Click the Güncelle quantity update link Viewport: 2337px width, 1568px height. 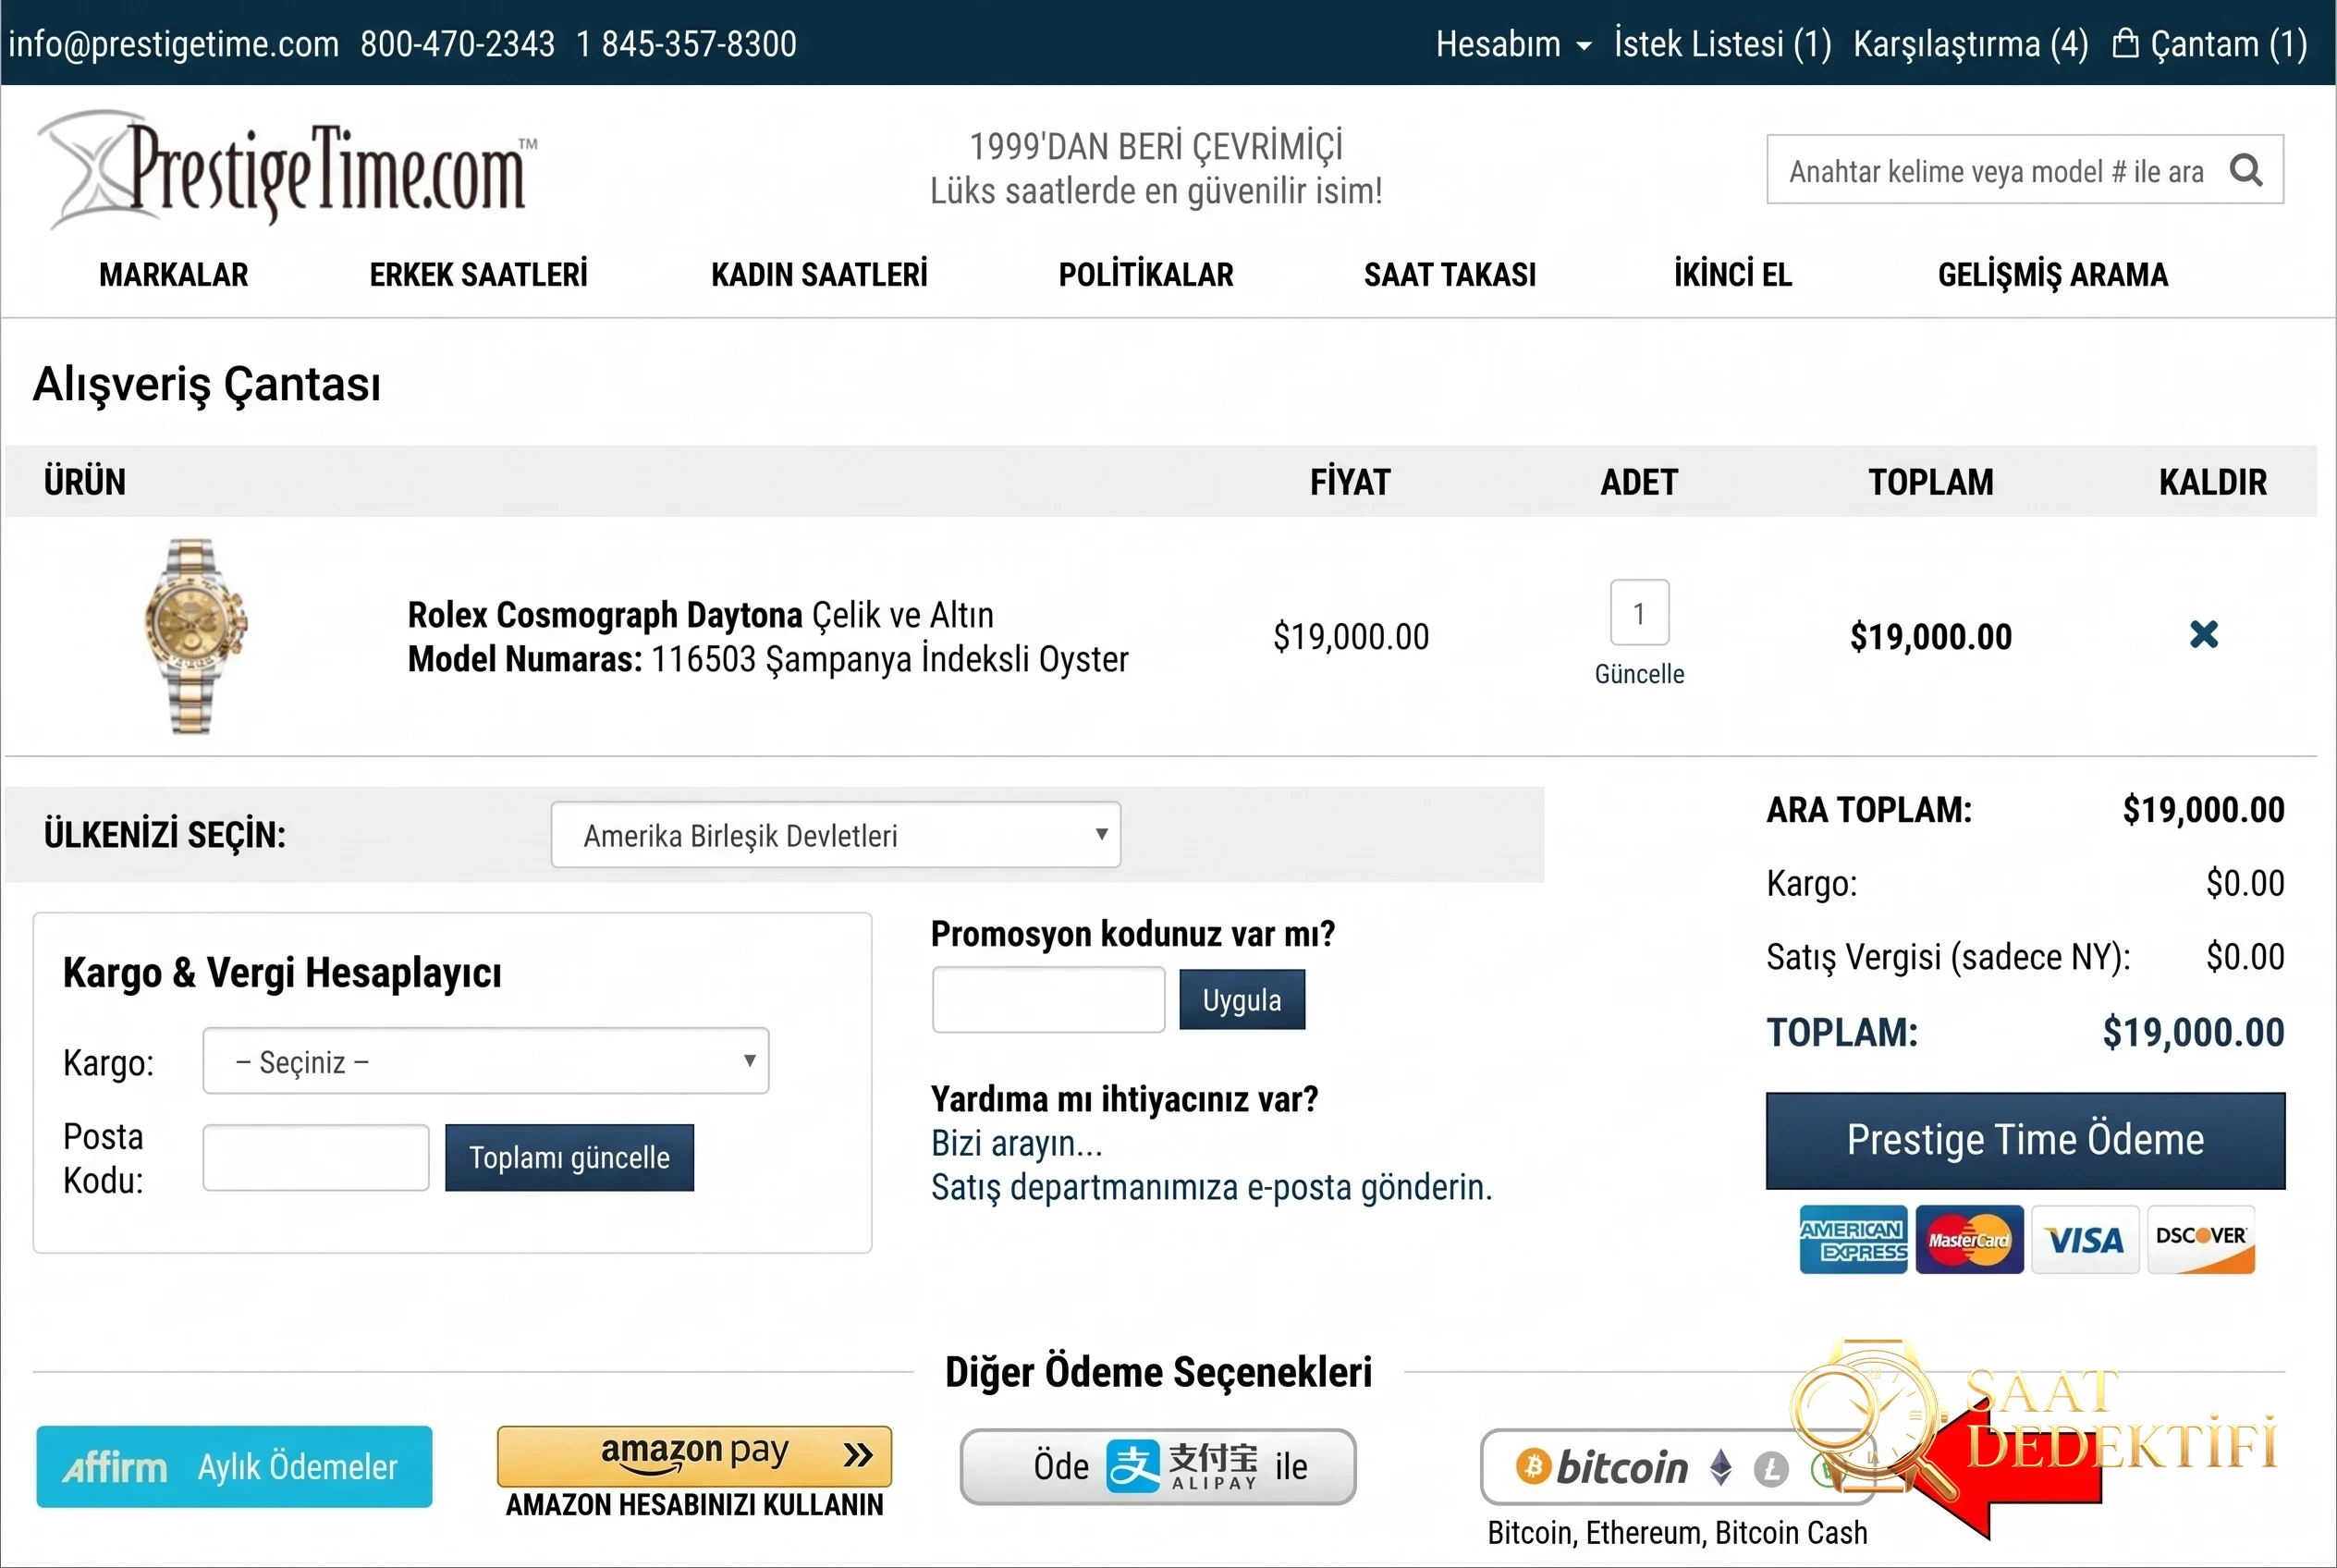1639,674
